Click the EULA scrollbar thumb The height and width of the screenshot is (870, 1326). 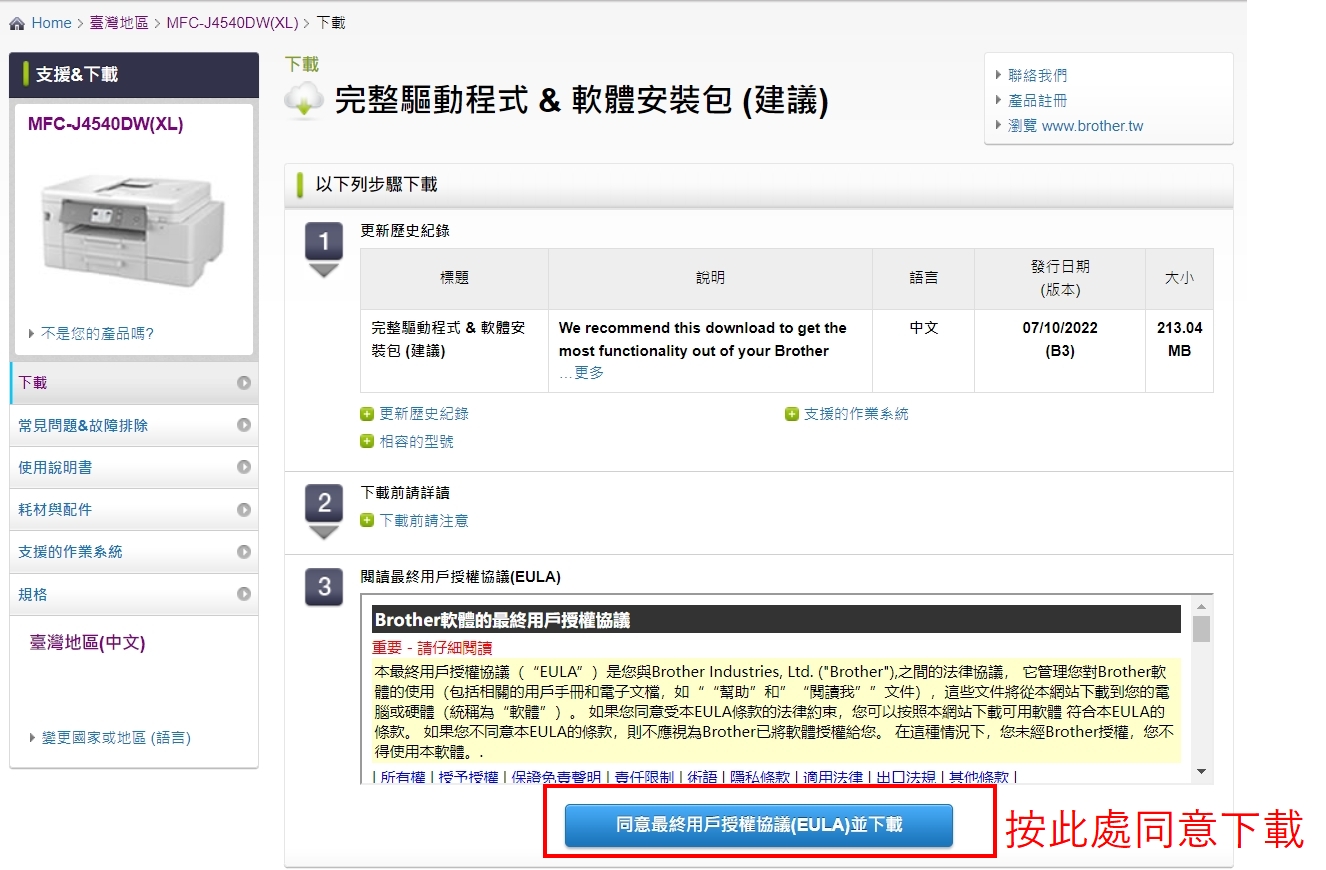point(1202,628)
